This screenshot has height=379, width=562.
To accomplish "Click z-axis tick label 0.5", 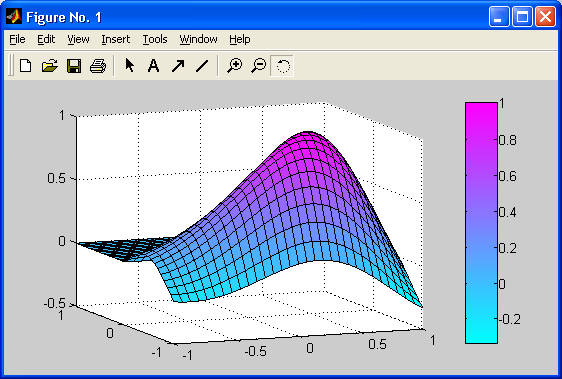I will point(56,178).
